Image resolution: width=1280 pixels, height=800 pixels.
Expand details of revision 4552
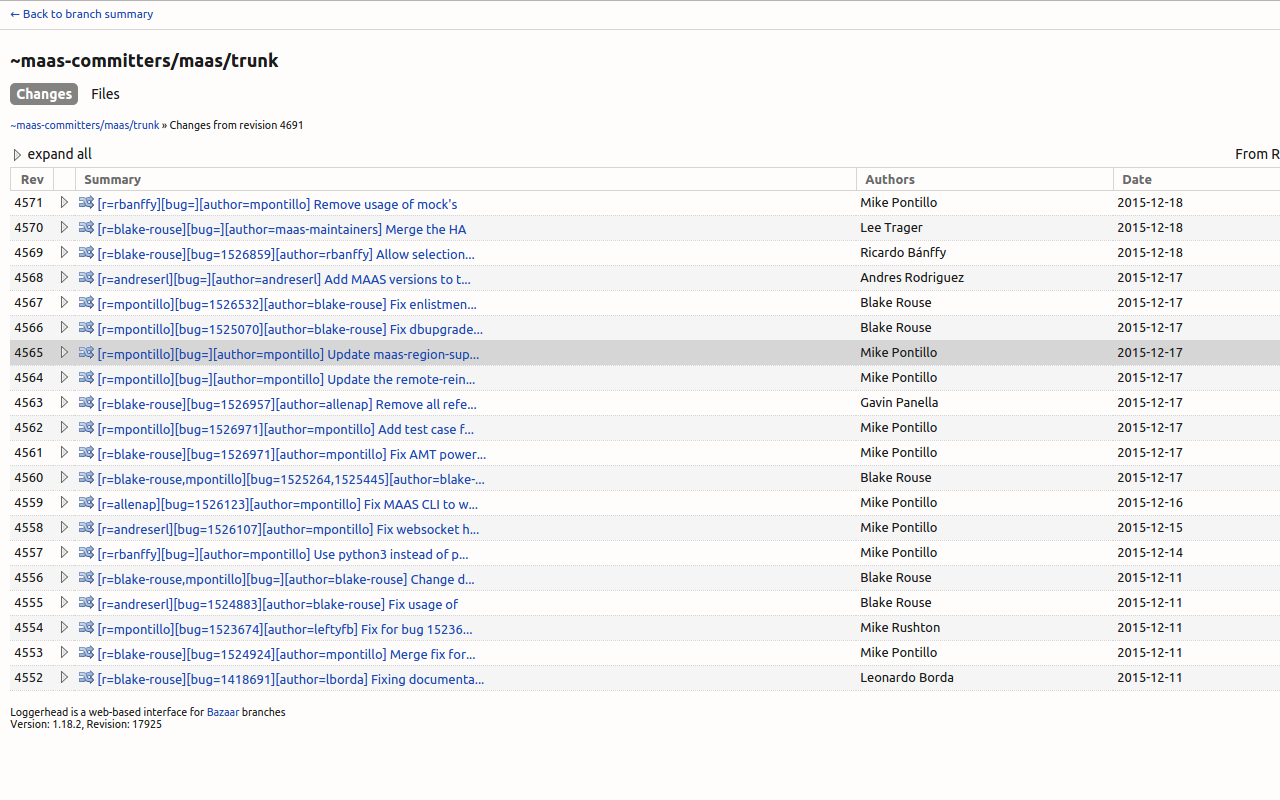click(x=64, y=677)
